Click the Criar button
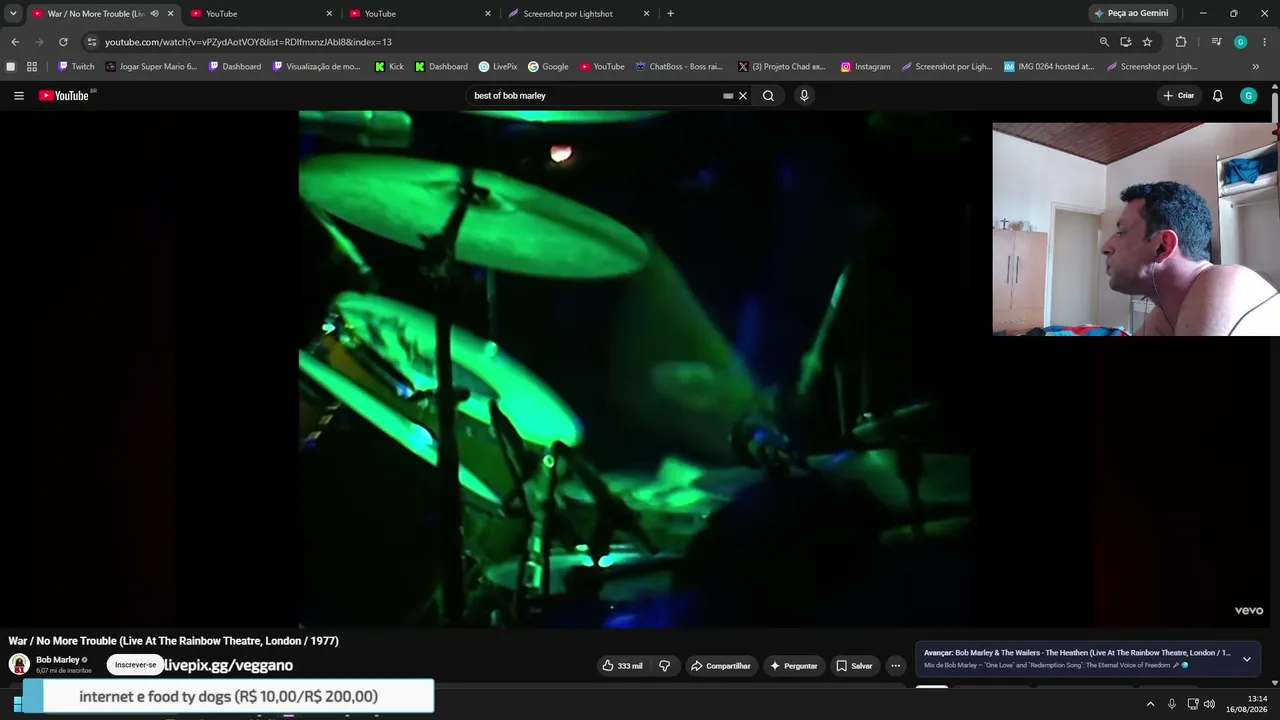1280x720 pixels. click(1179, 96)
